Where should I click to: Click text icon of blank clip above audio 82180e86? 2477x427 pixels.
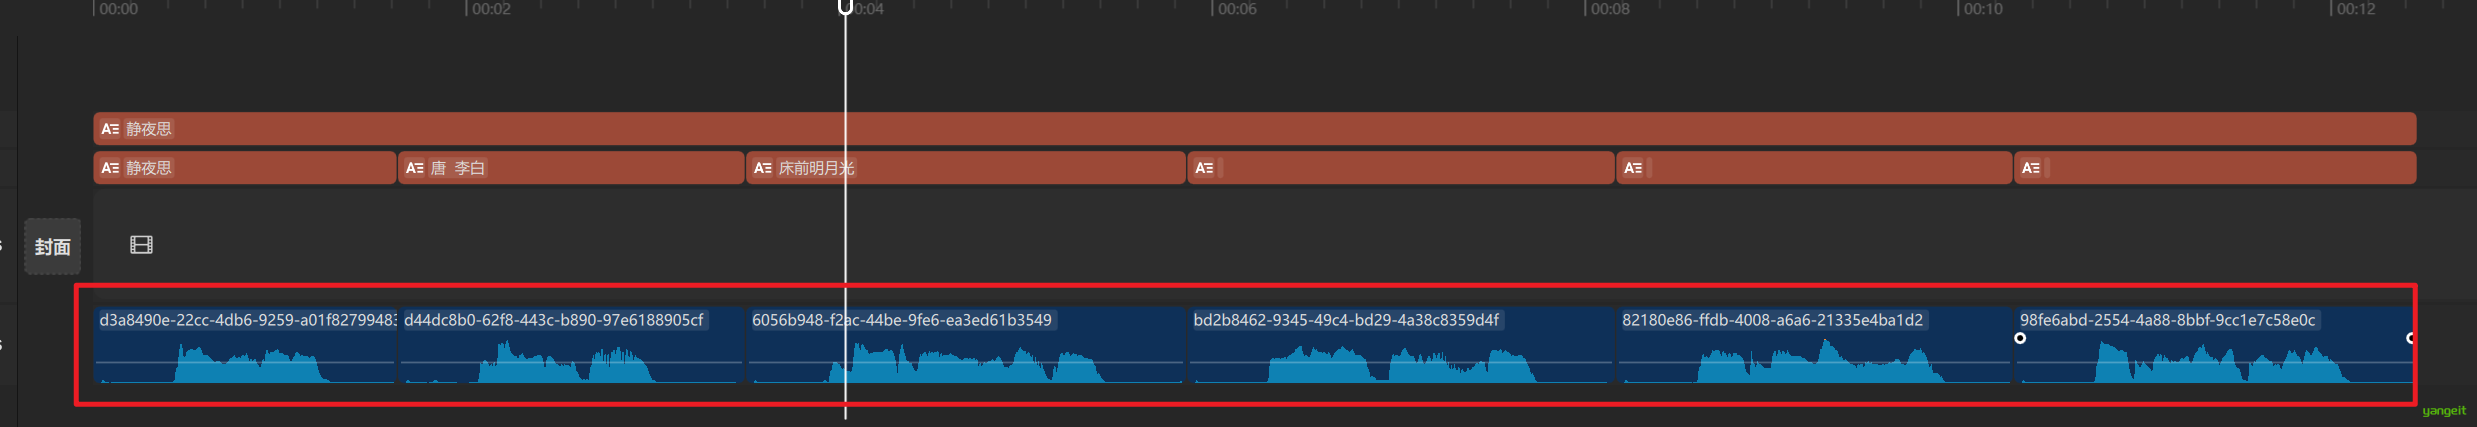(x=1632, y=168)
